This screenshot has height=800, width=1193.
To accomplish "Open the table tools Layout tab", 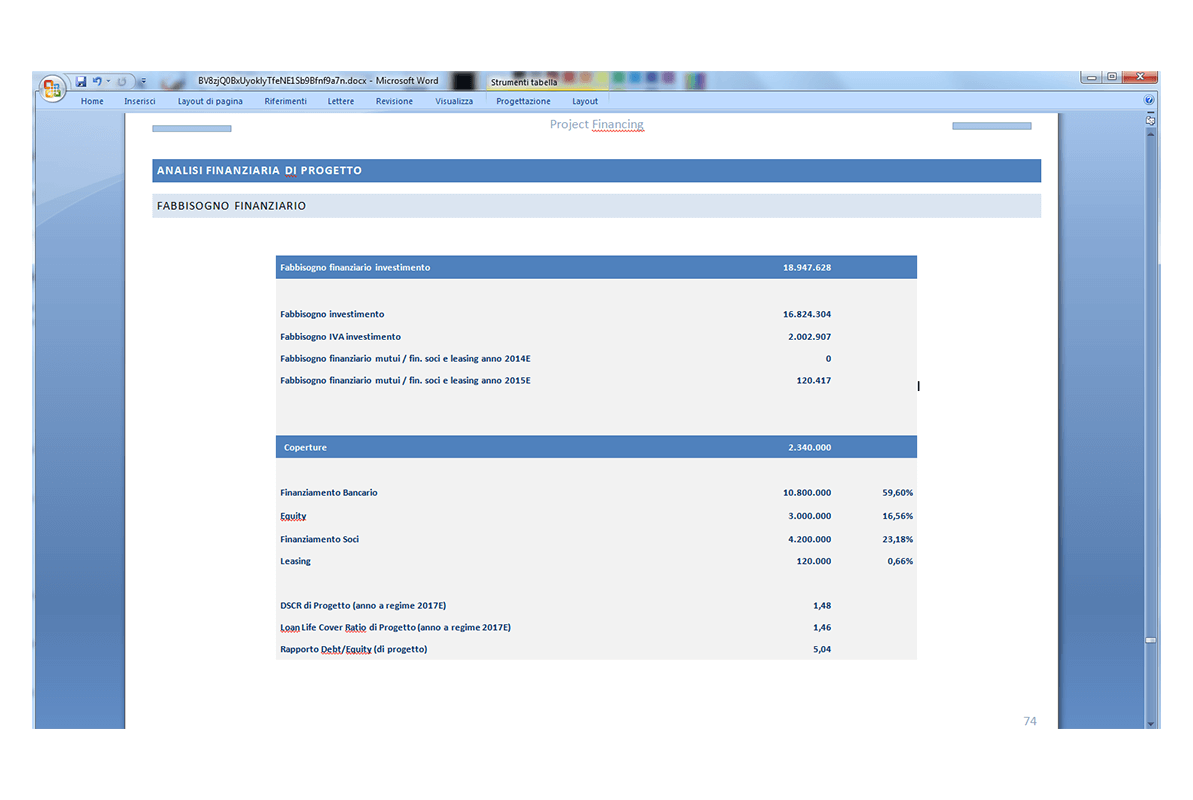I will click(585, 101).
